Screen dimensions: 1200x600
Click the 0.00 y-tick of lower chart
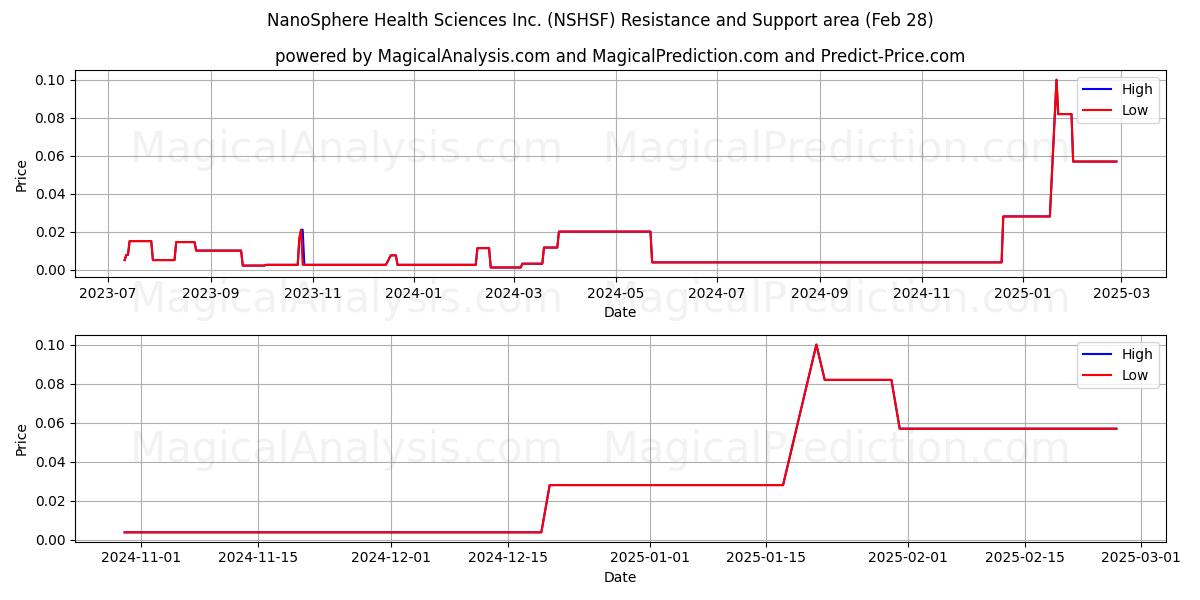[x=52, y=540]
